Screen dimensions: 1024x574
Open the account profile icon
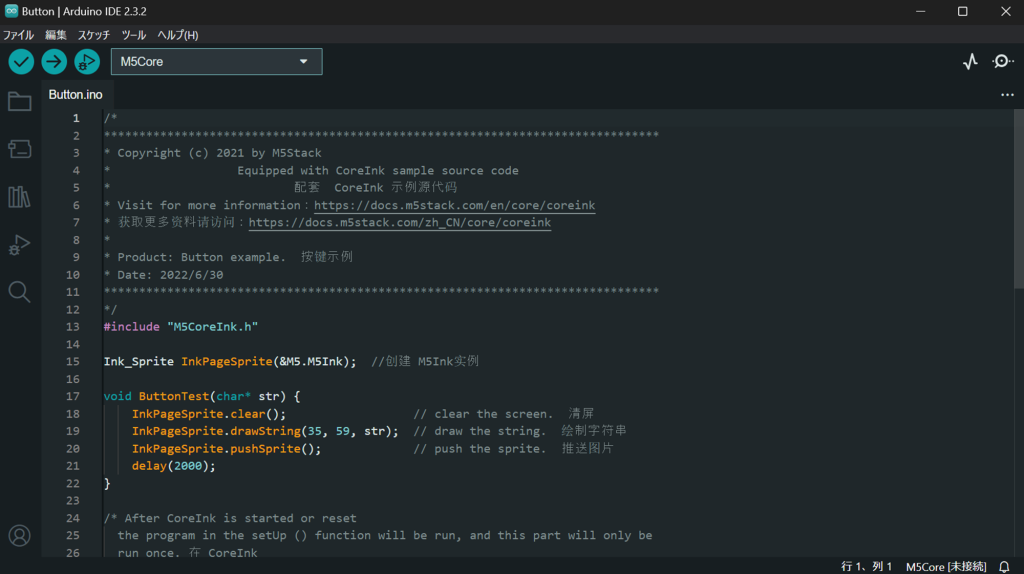20,535
